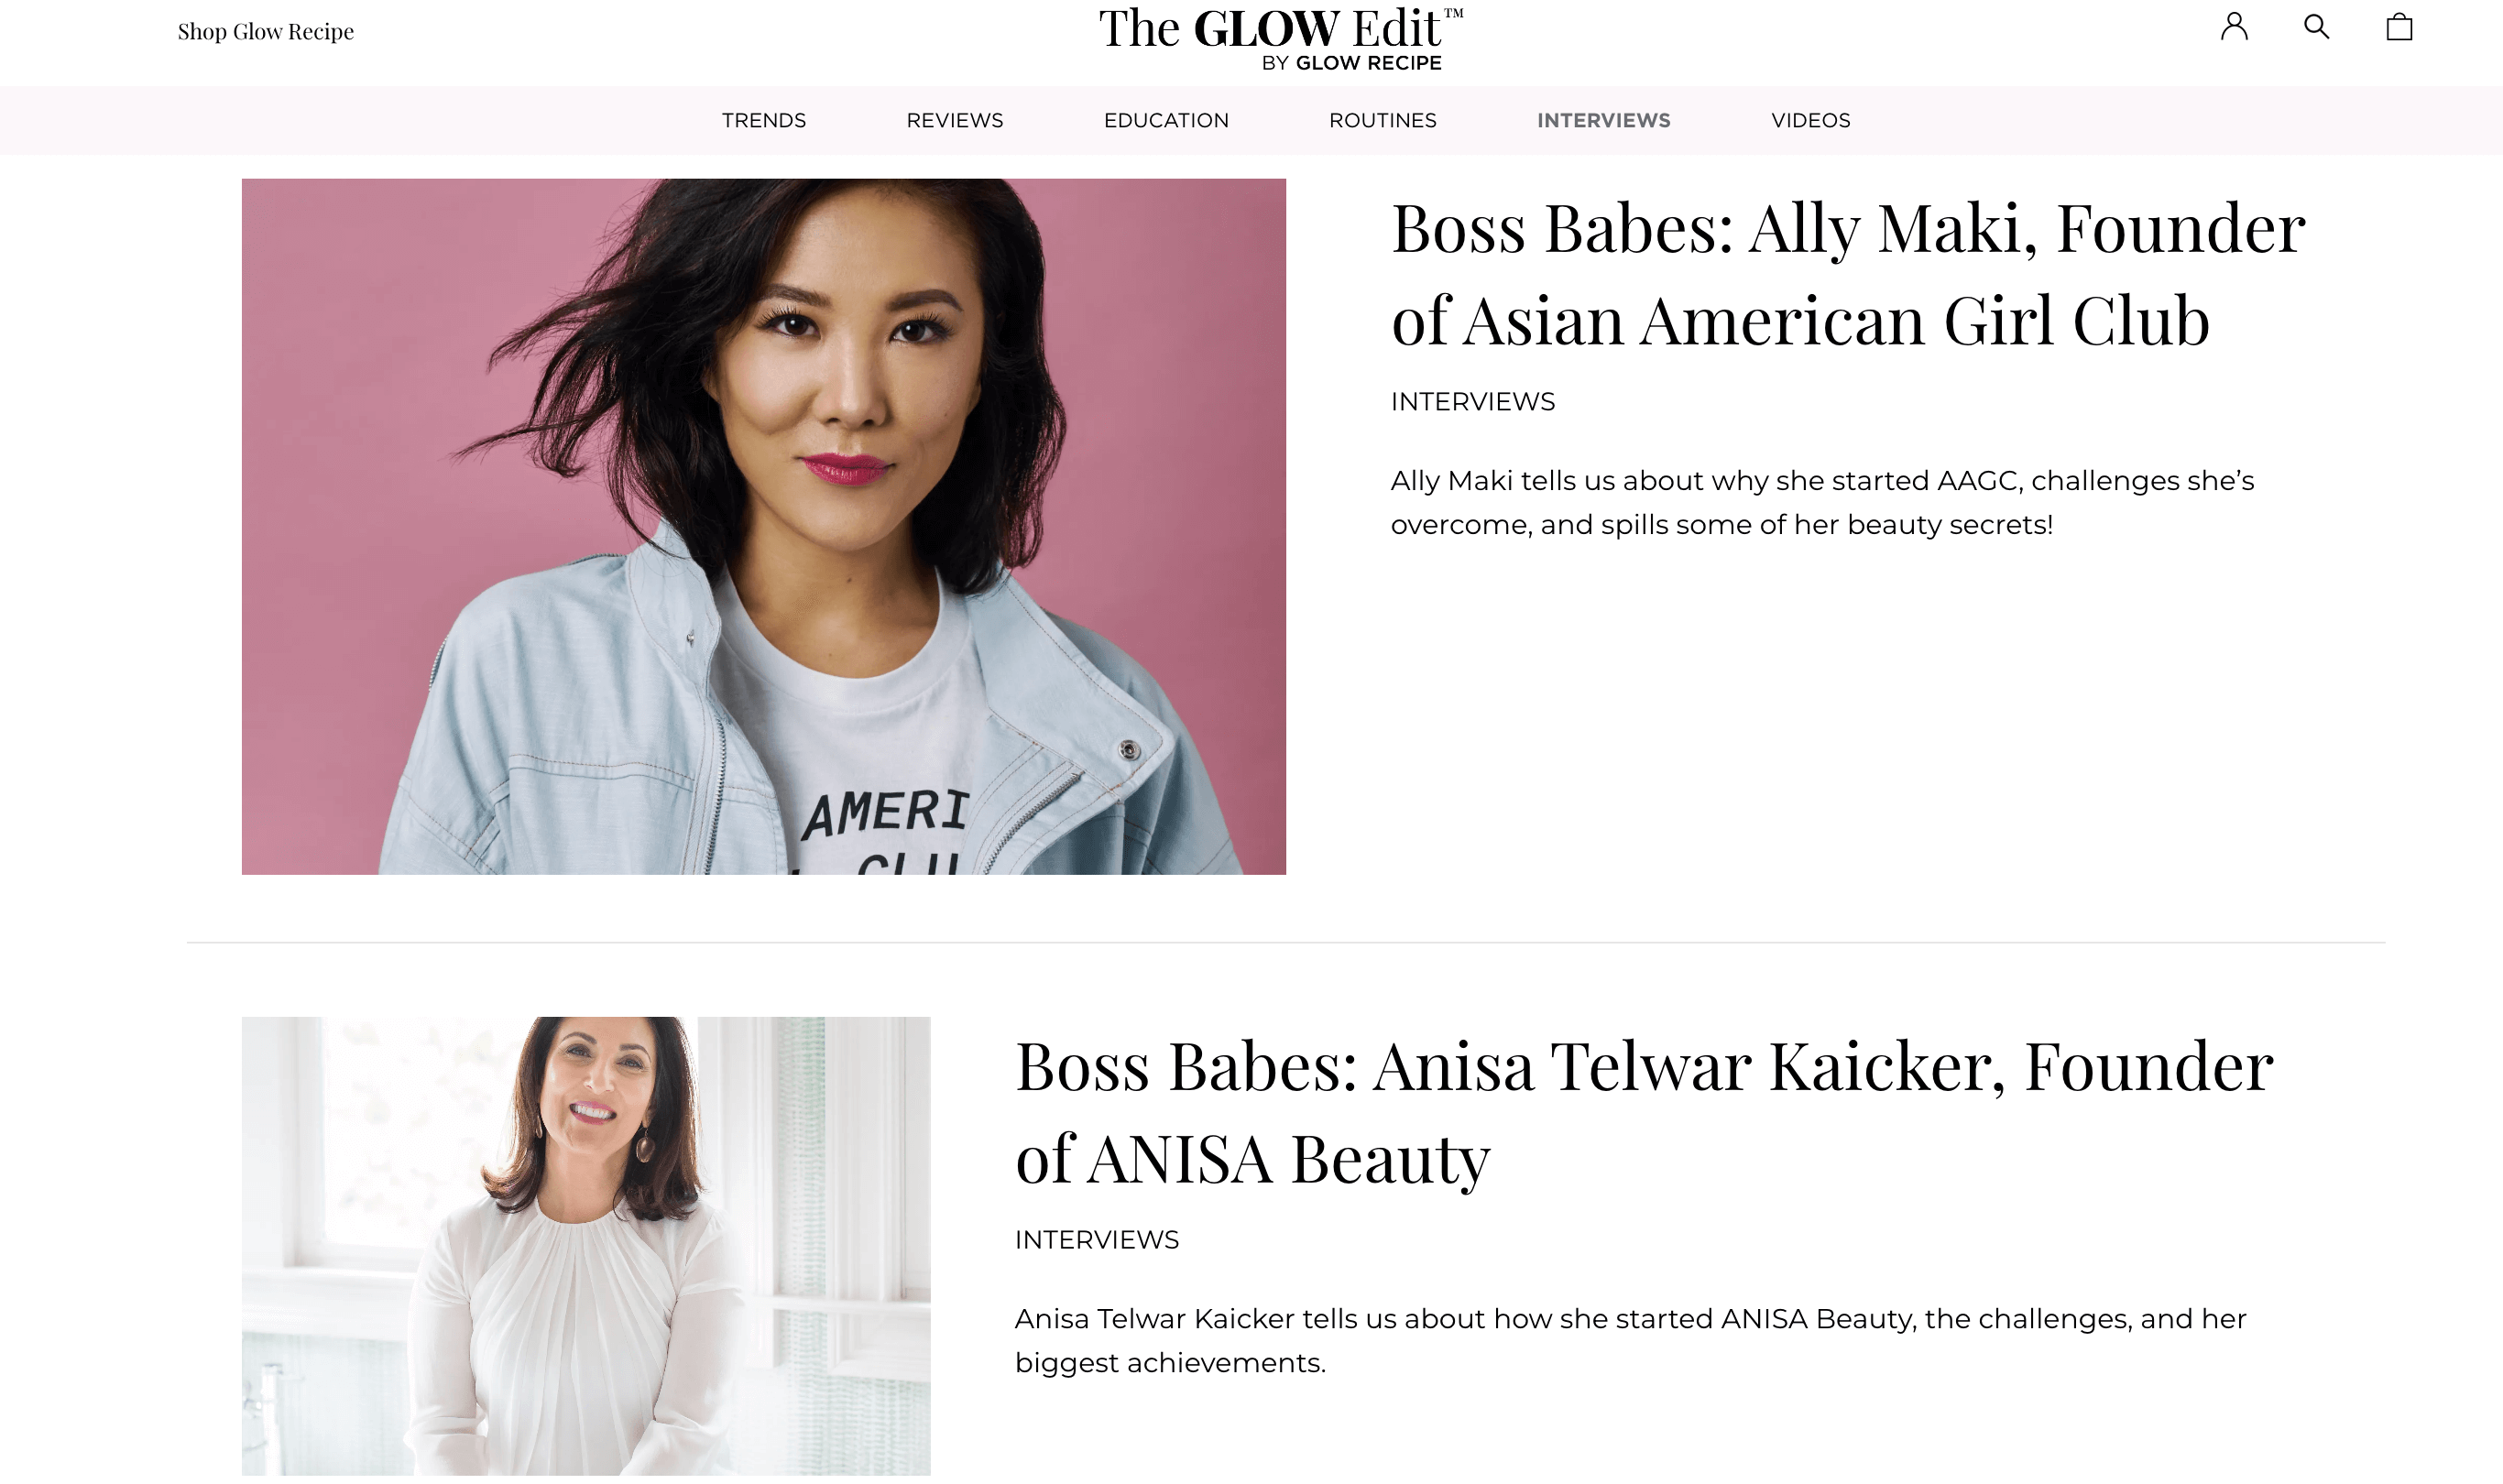Click the ANISA Beauty article summary text
The height and width of the screenshot is (1484, 2503).
1630,1340
